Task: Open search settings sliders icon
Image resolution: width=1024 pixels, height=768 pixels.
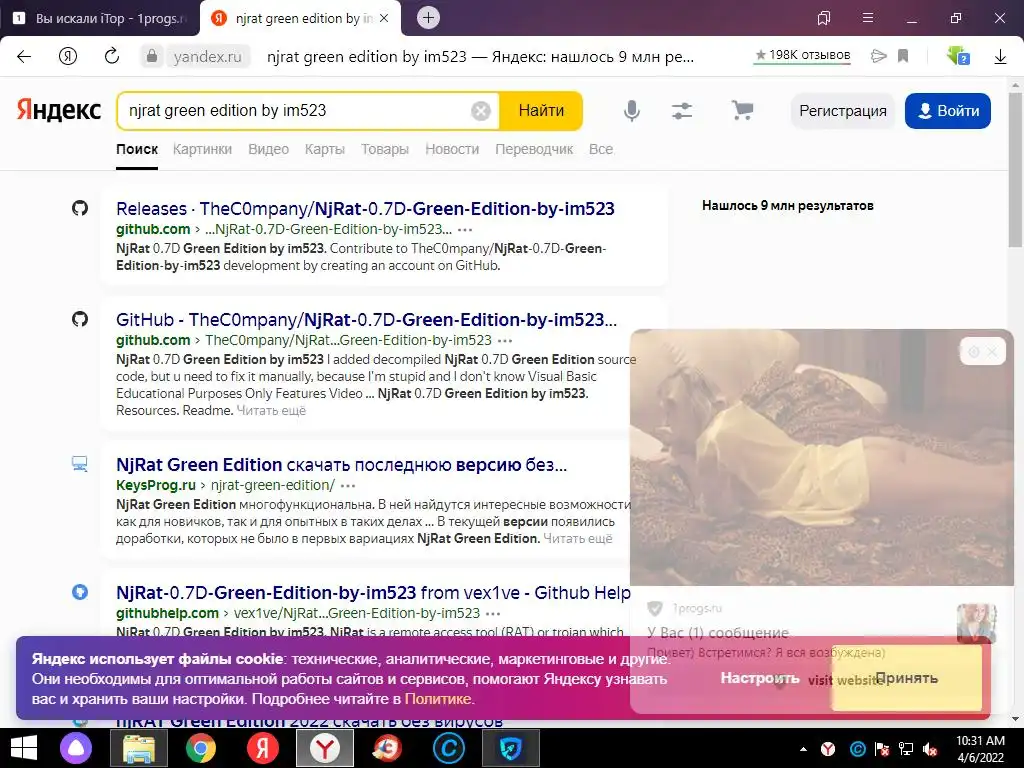Action: [x=682, y=111]
